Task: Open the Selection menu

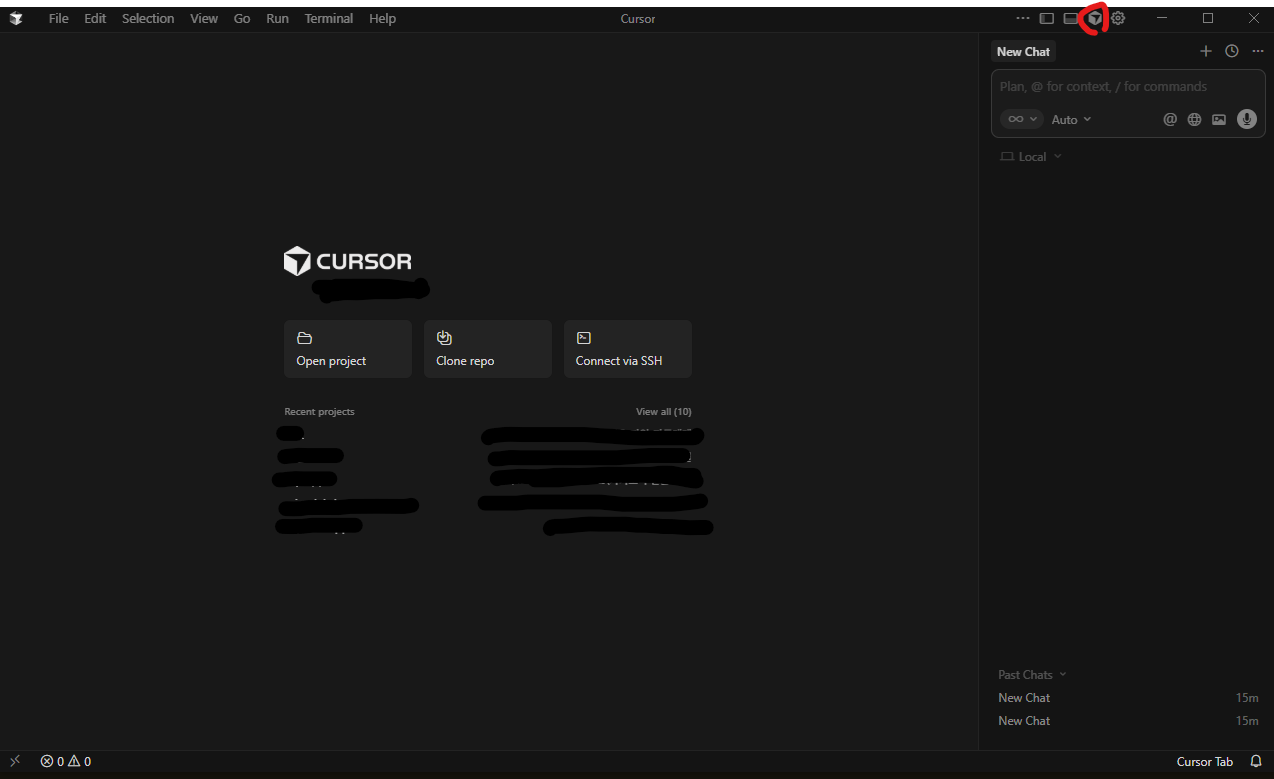Action: click(148, 18)
